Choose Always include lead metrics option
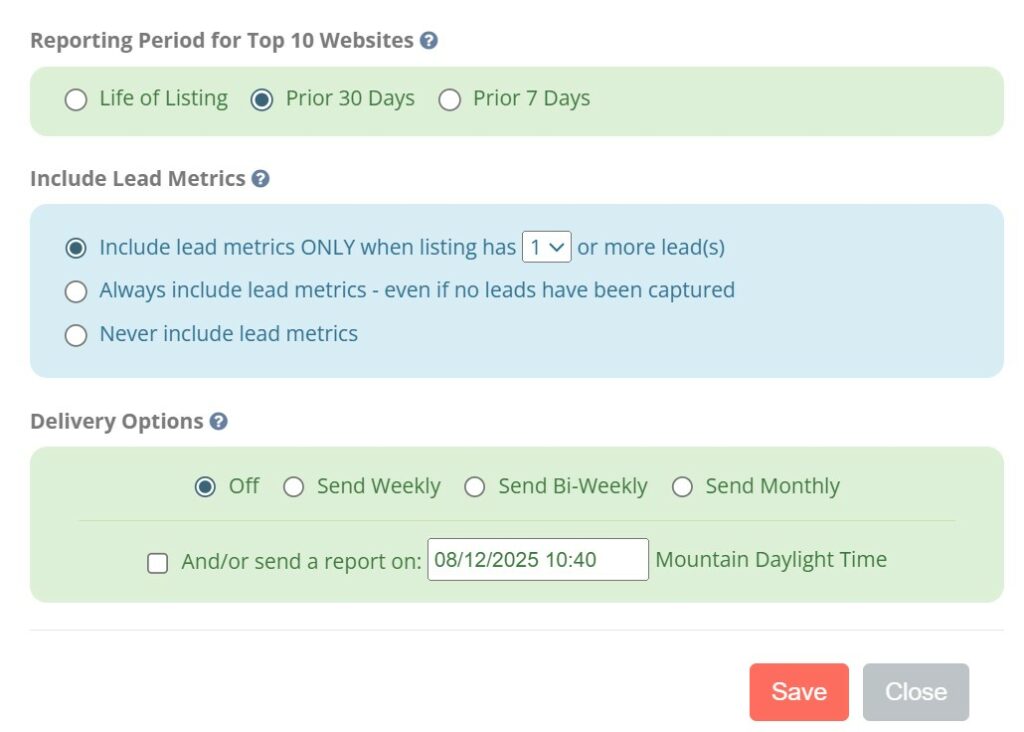 tap(76, 291)
